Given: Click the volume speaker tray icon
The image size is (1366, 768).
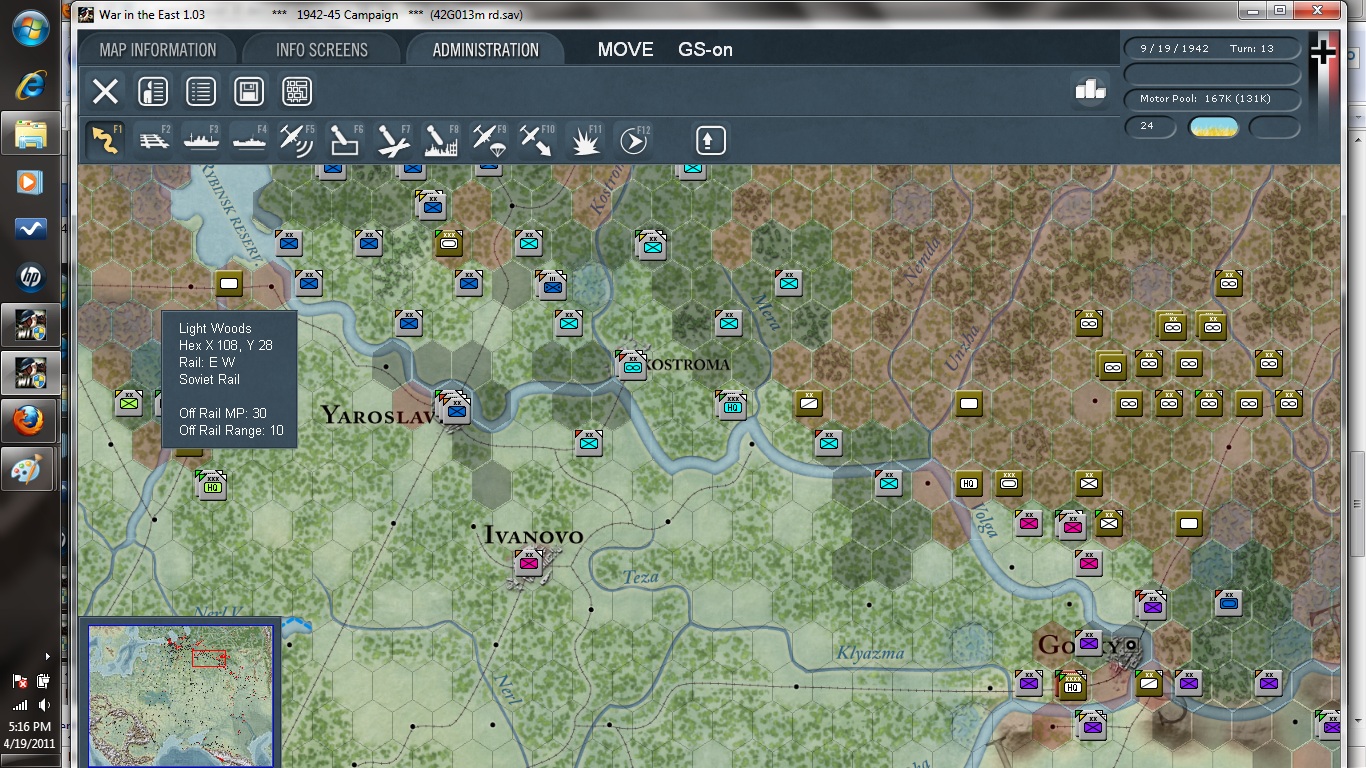Looking at the screenshot, I should click(x=44, y=705).
